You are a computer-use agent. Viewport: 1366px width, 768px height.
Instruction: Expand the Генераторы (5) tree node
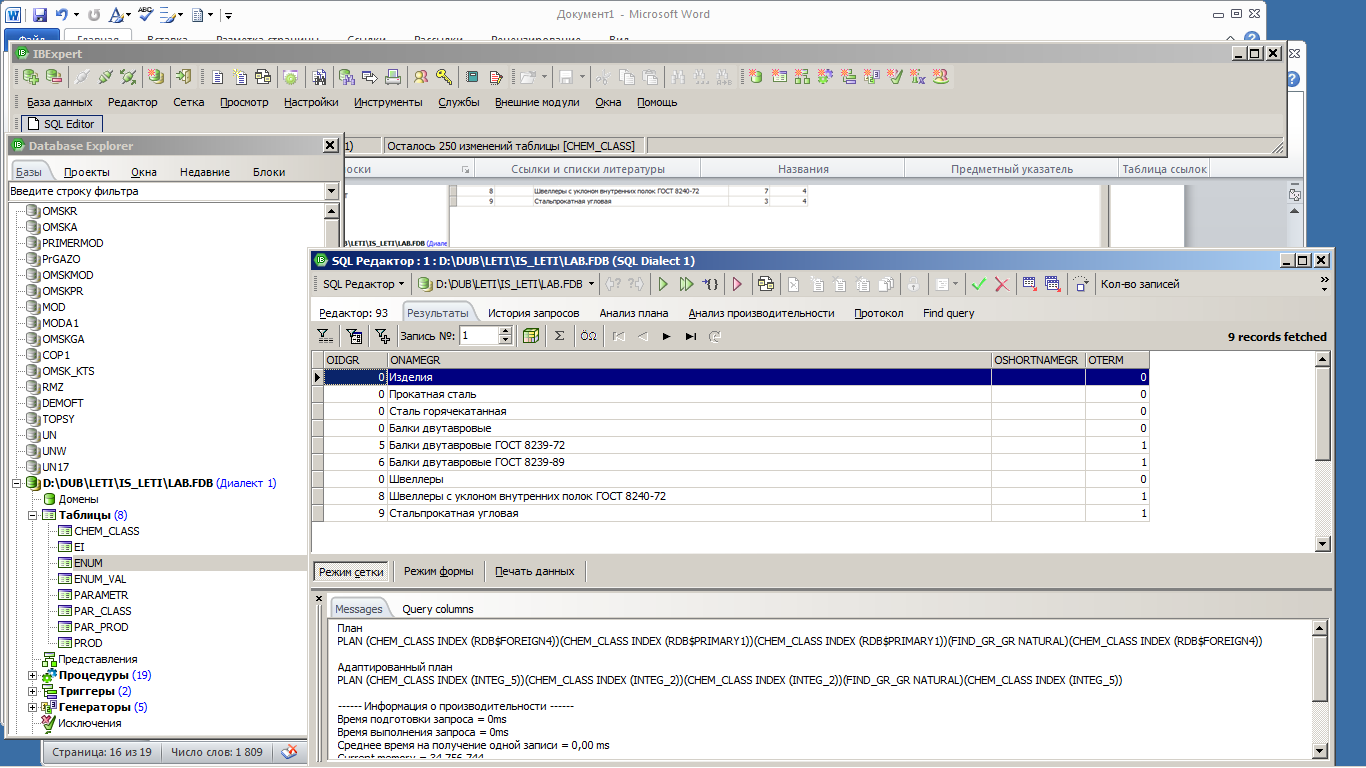[x=32, y=707]
